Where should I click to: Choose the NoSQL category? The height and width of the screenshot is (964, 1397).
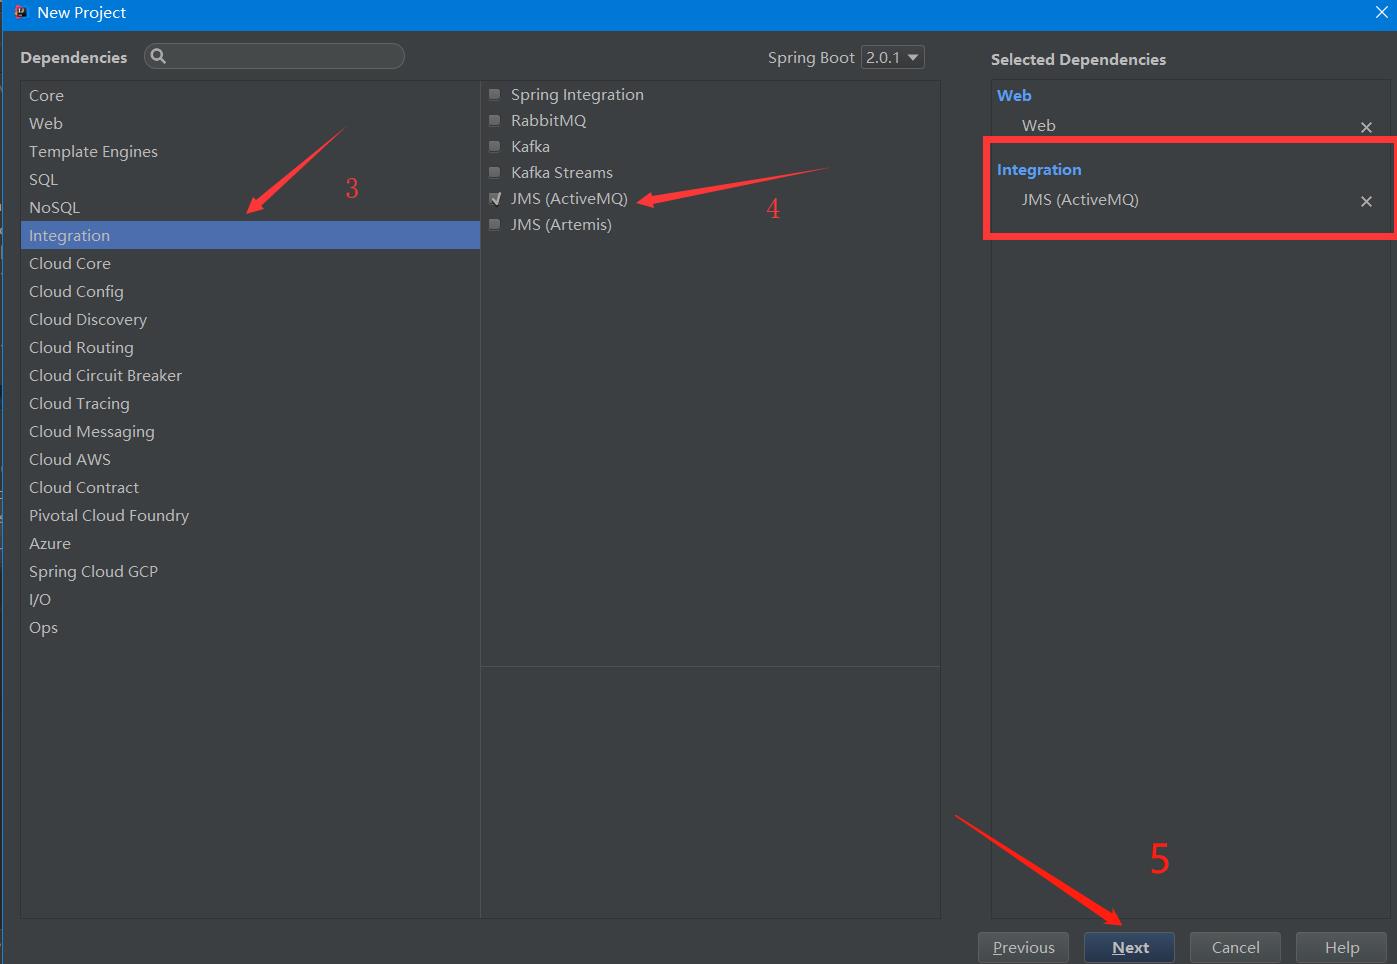[250, 207]
